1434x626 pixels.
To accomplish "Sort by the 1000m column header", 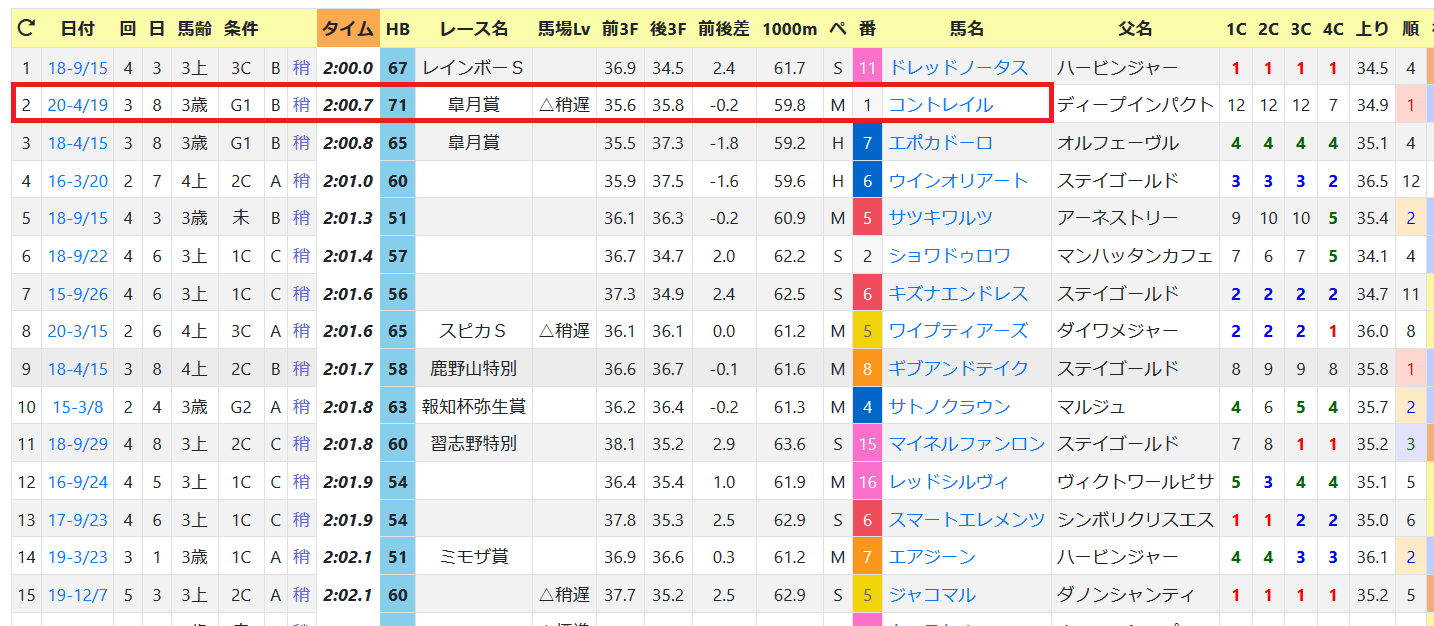I will tap(789, 29).
